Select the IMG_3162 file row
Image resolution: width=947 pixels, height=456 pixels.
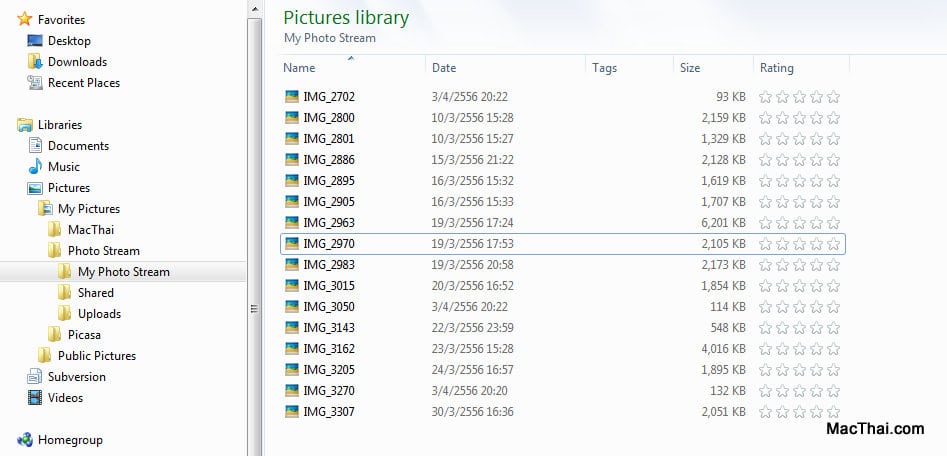[x=562, y=349]
